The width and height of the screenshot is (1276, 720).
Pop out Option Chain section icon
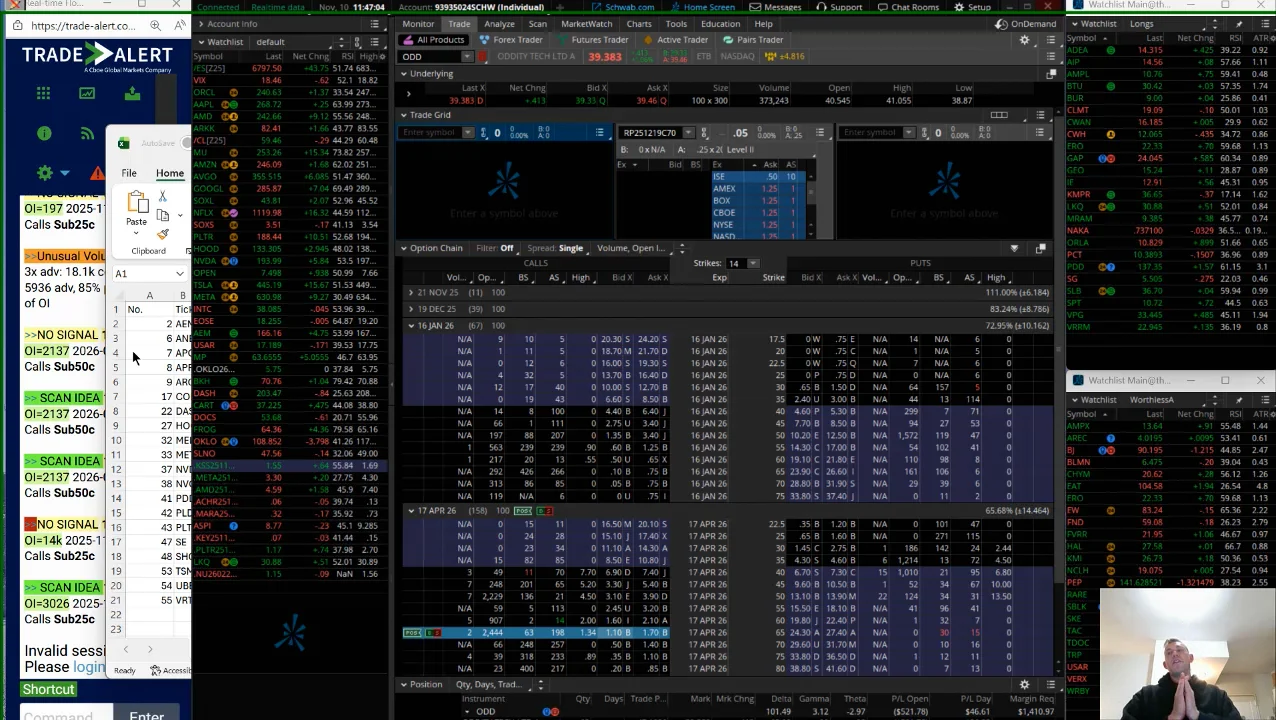[1040, 248]
